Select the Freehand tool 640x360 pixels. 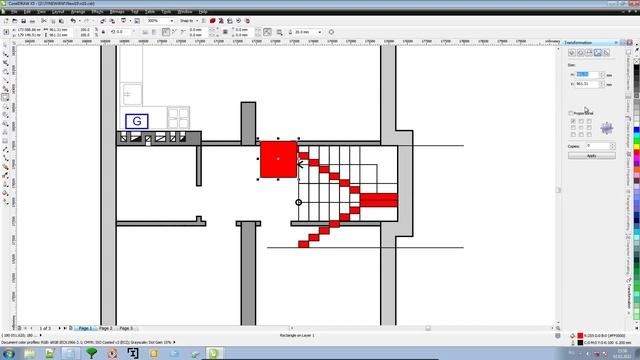[x=6, y=80]
